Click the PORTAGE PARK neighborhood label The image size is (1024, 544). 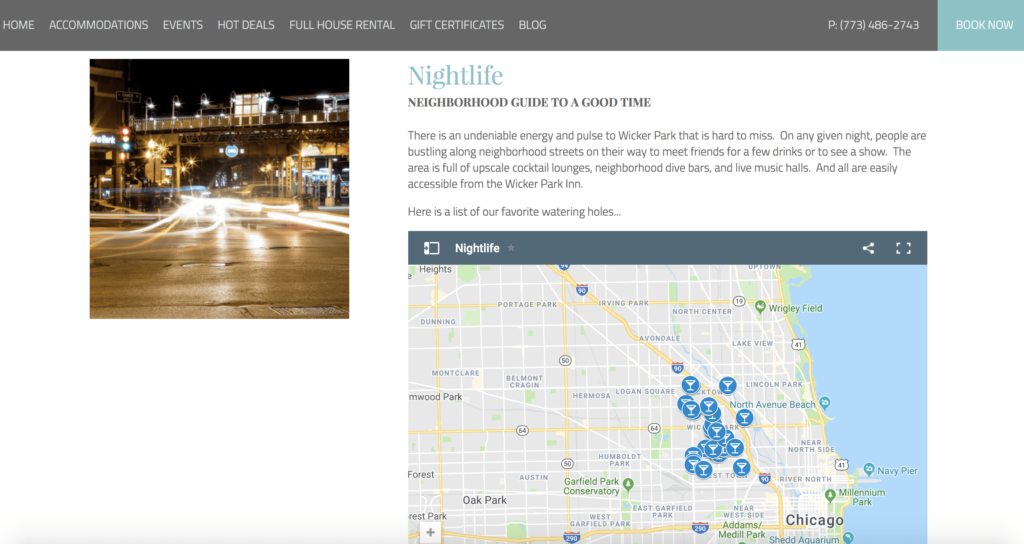coord(527,304)
